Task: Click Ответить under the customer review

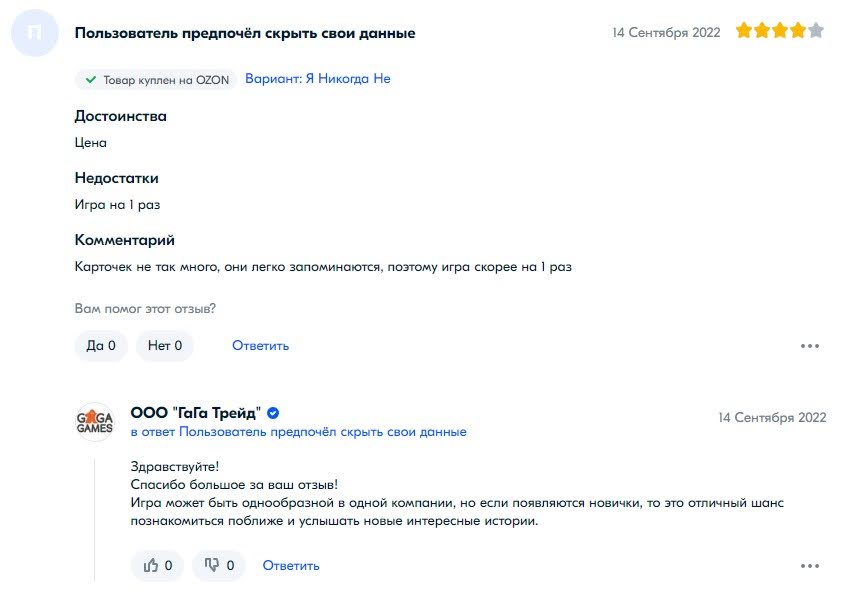Action: (x=260, y=346)
